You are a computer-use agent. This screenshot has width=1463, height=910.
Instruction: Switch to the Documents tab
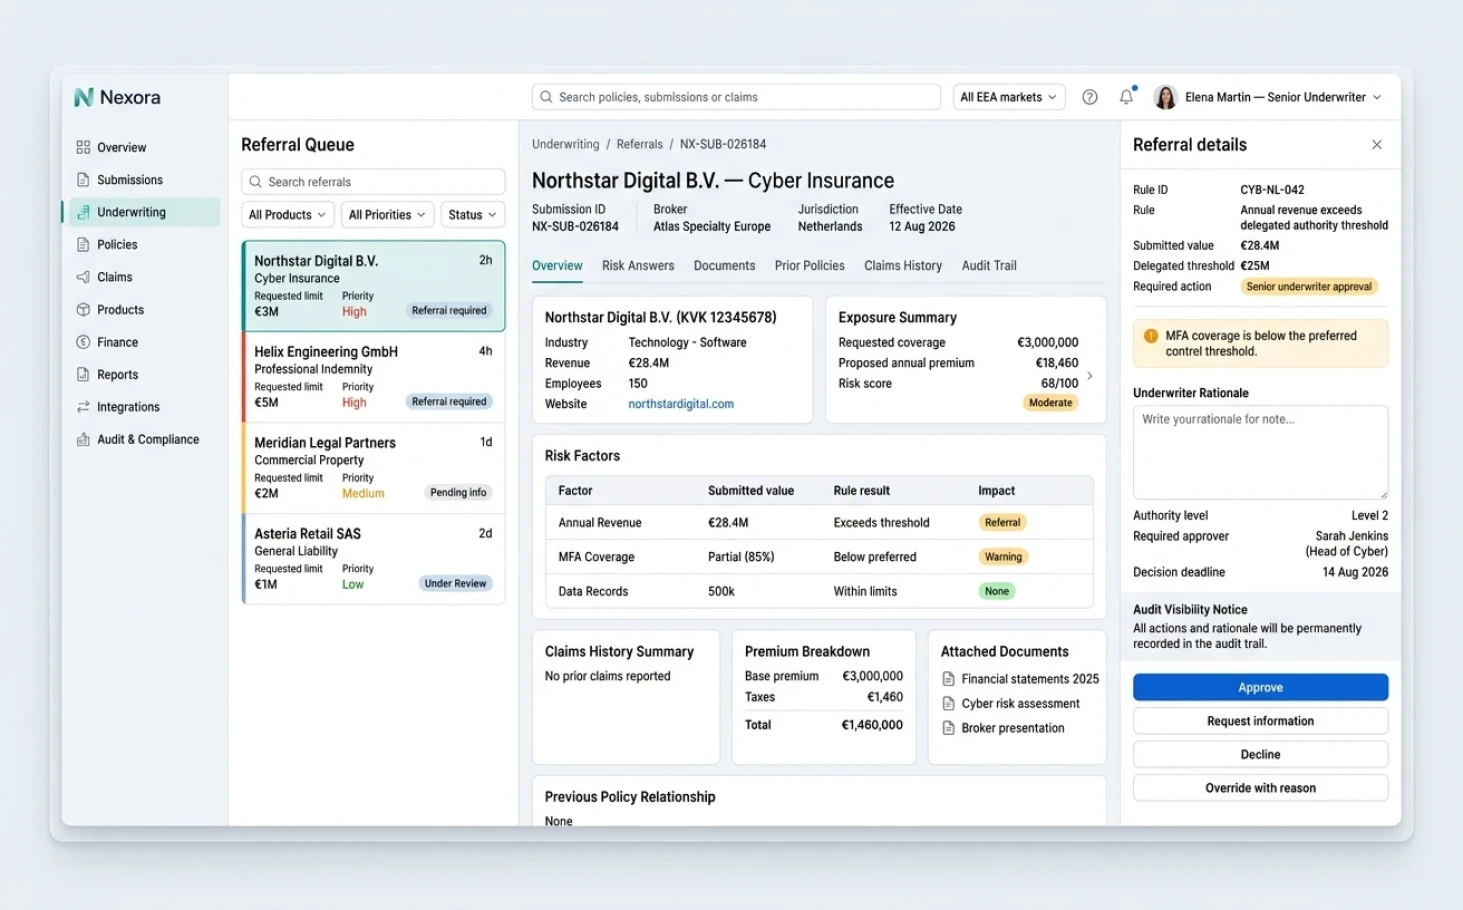coord(724,266)
